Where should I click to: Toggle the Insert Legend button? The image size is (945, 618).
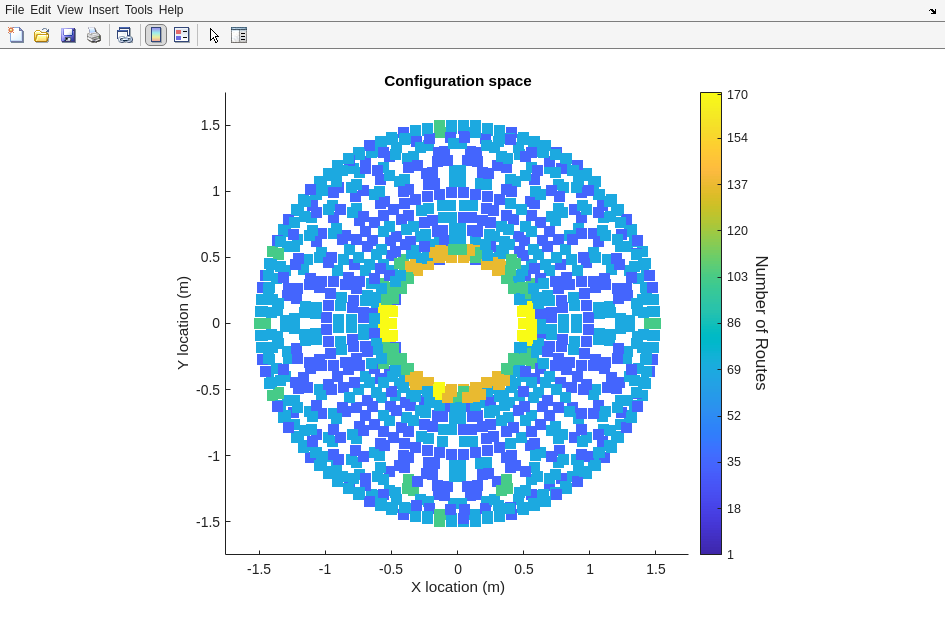pyautogui.click(x=181, y=35)
